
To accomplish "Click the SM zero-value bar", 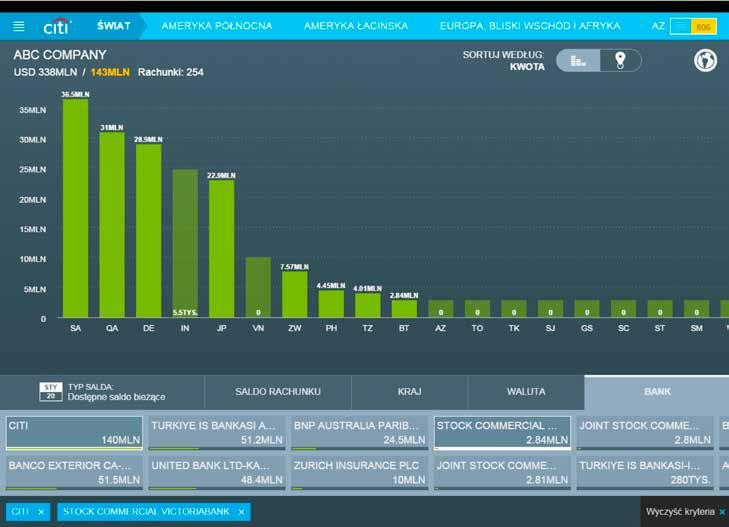I will click(x=696, y=309).
